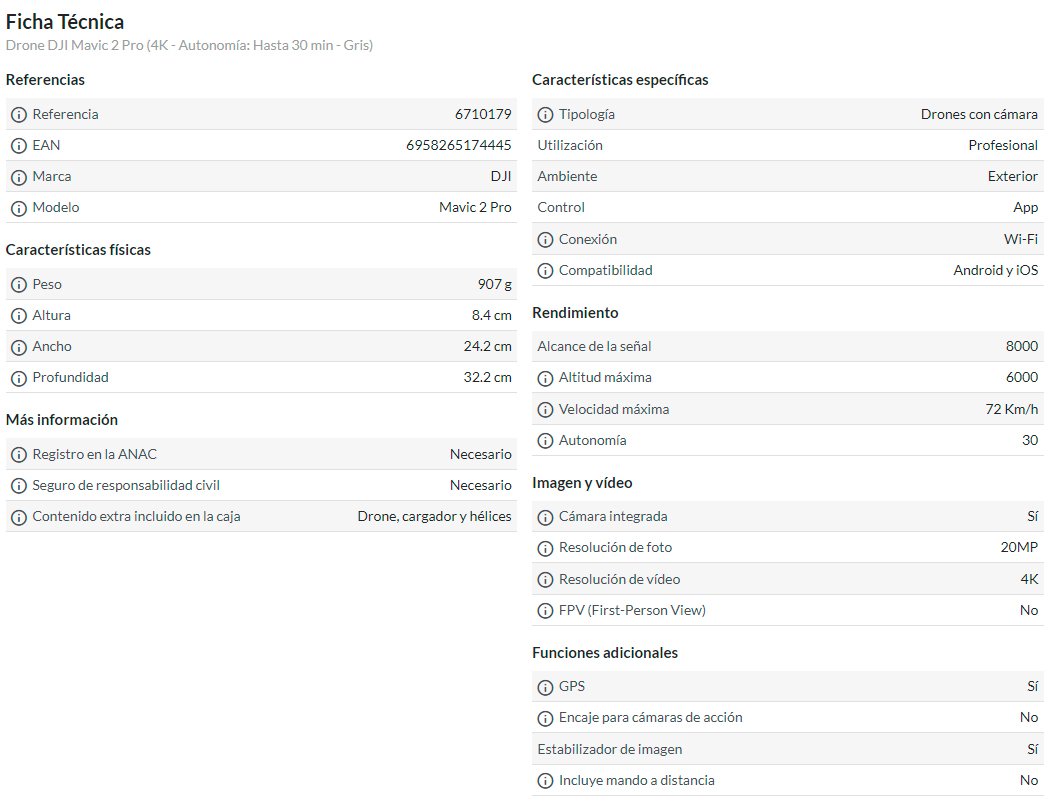1052x803 pixels.
Task: Show info for Autonomía
Action: (545, 441)
